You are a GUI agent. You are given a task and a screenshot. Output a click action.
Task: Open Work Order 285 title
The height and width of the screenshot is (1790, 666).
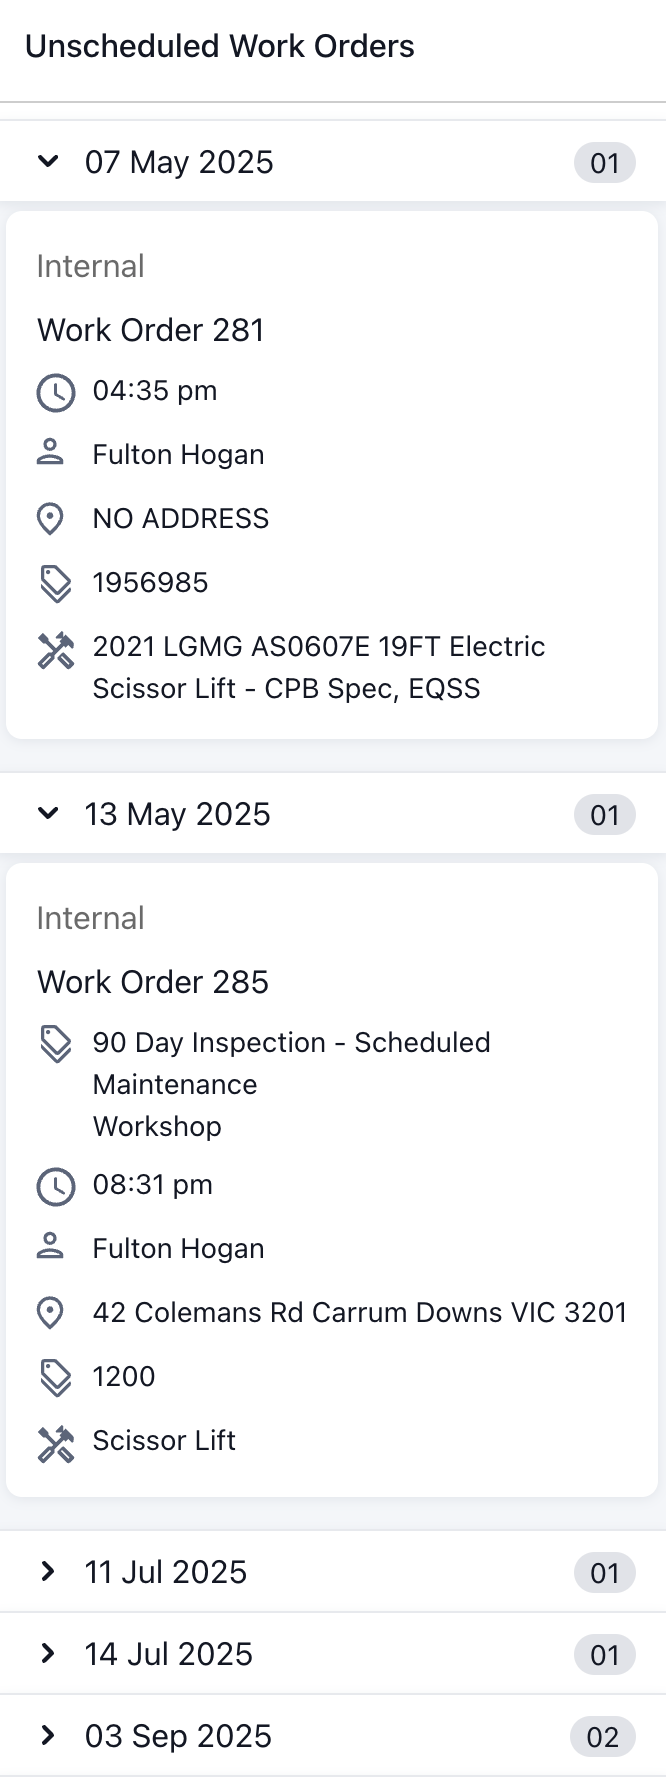tap(153, 982)
